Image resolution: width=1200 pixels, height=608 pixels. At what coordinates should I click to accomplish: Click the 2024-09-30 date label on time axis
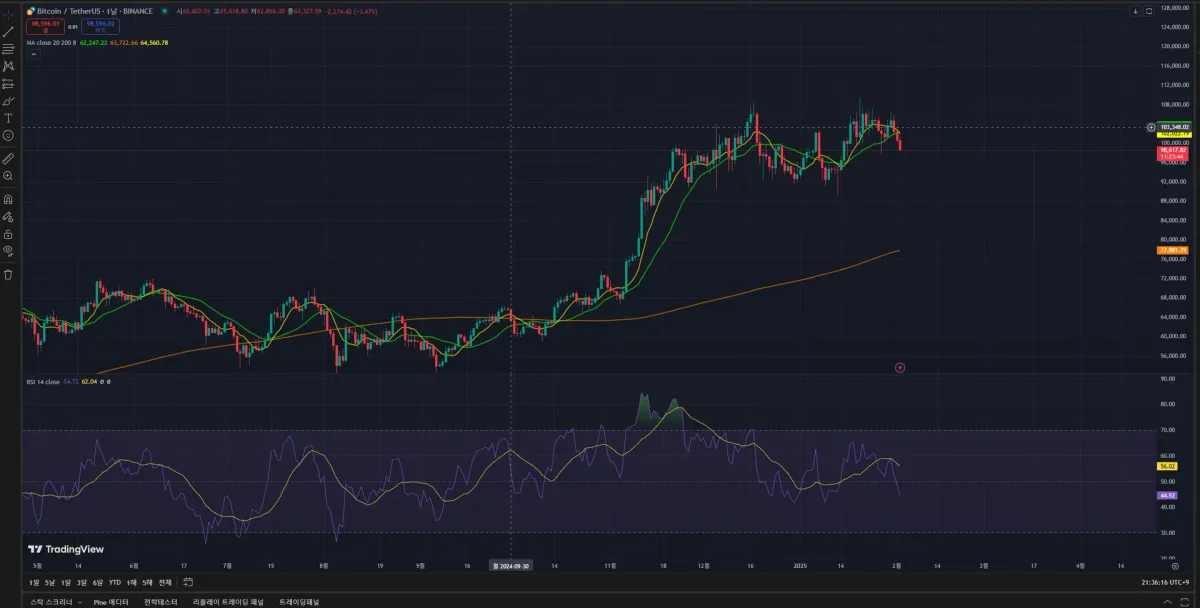pos(512,565)
